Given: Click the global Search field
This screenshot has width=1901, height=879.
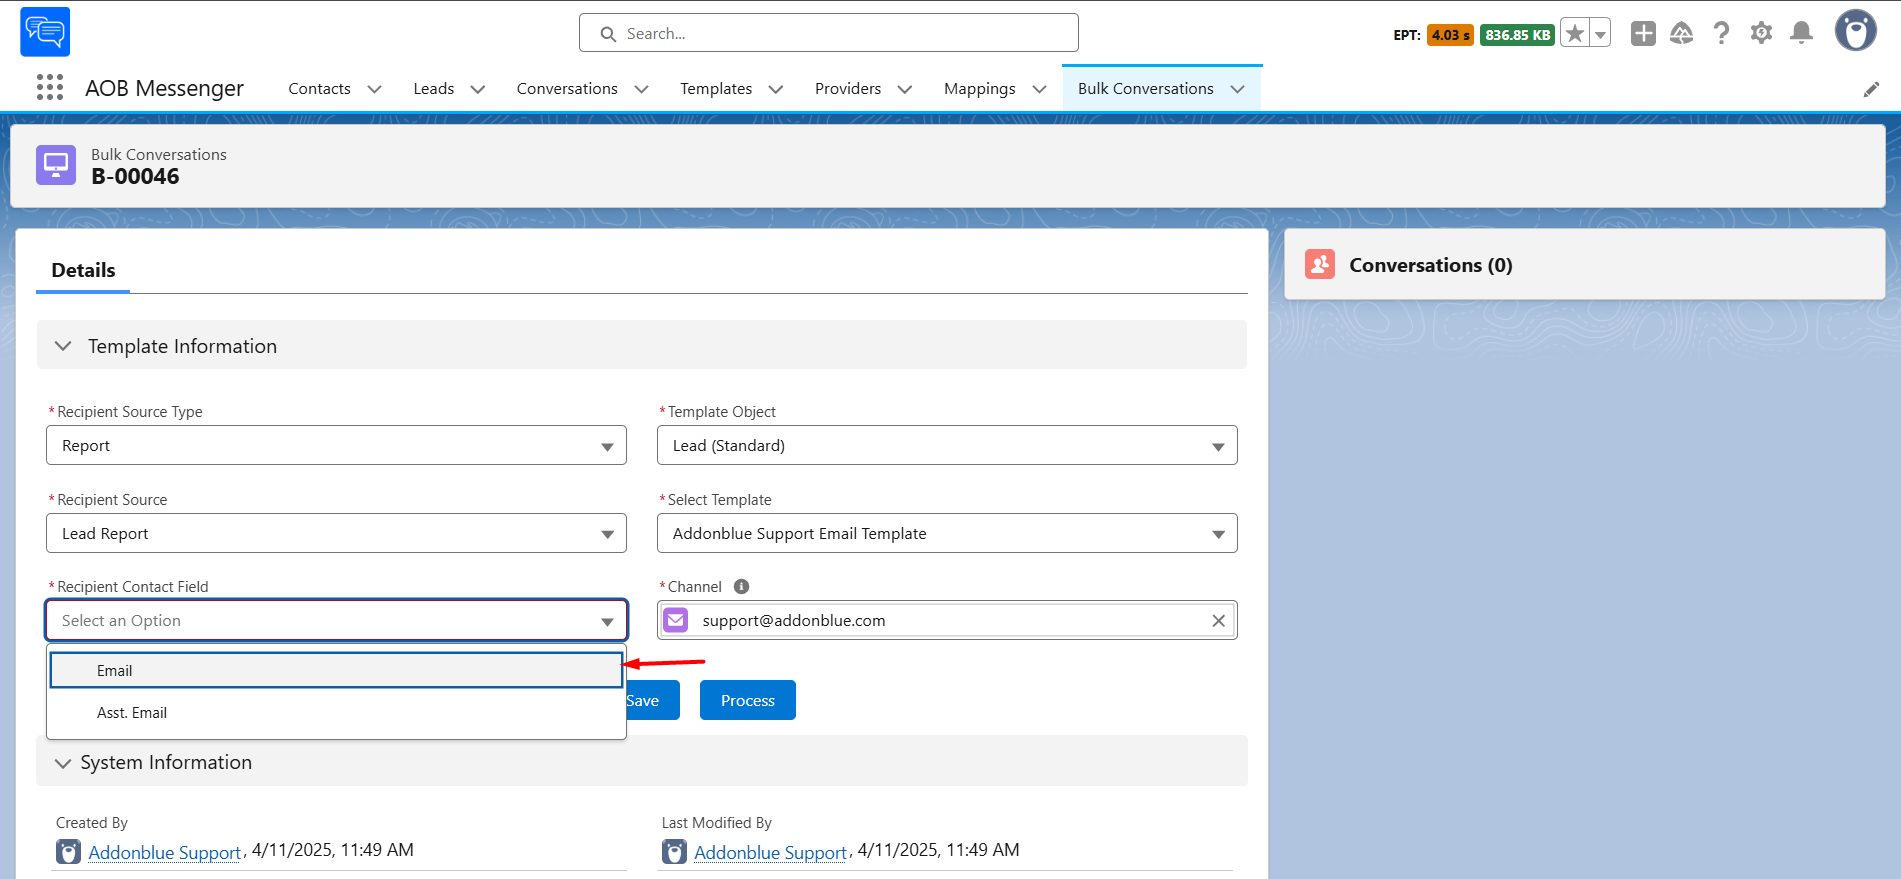Looking at the screenshot, I should [x=828, y=33].
